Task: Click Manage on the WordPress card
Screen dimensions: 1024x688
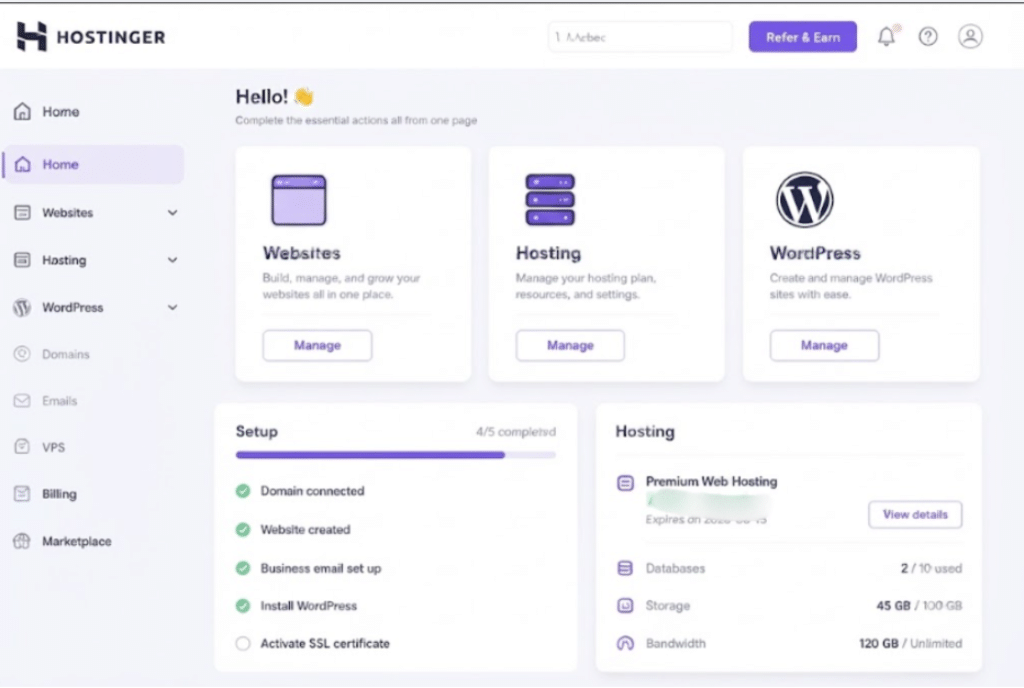Action: click(824, 345)
